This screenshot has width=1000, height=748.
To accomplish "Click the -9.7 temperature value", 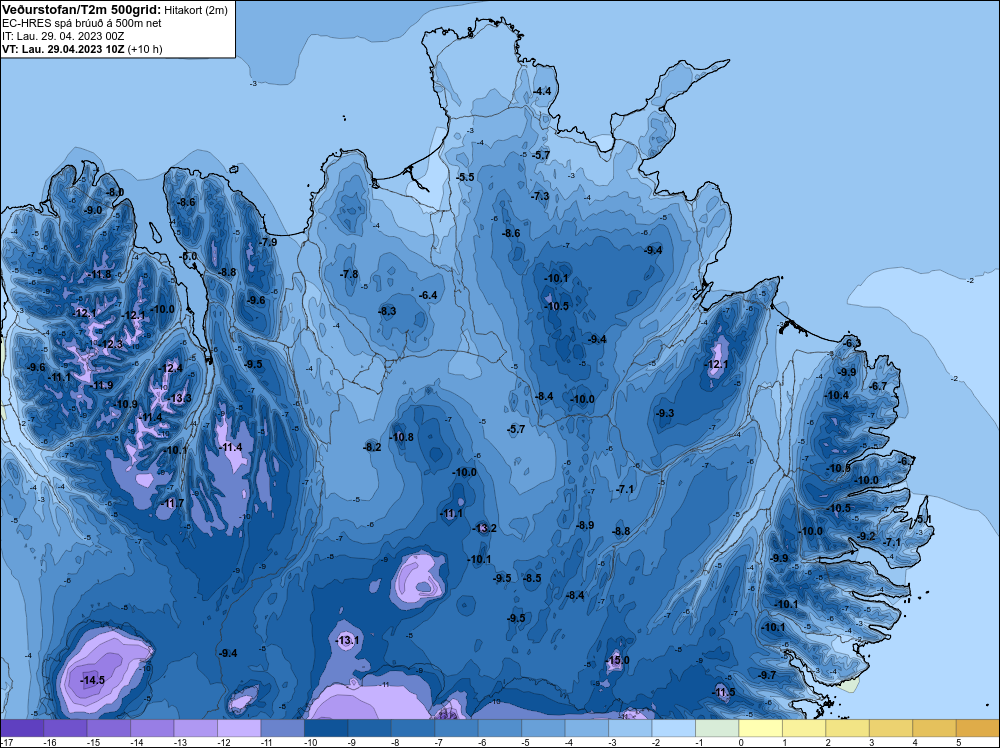I will coord(767,675).
